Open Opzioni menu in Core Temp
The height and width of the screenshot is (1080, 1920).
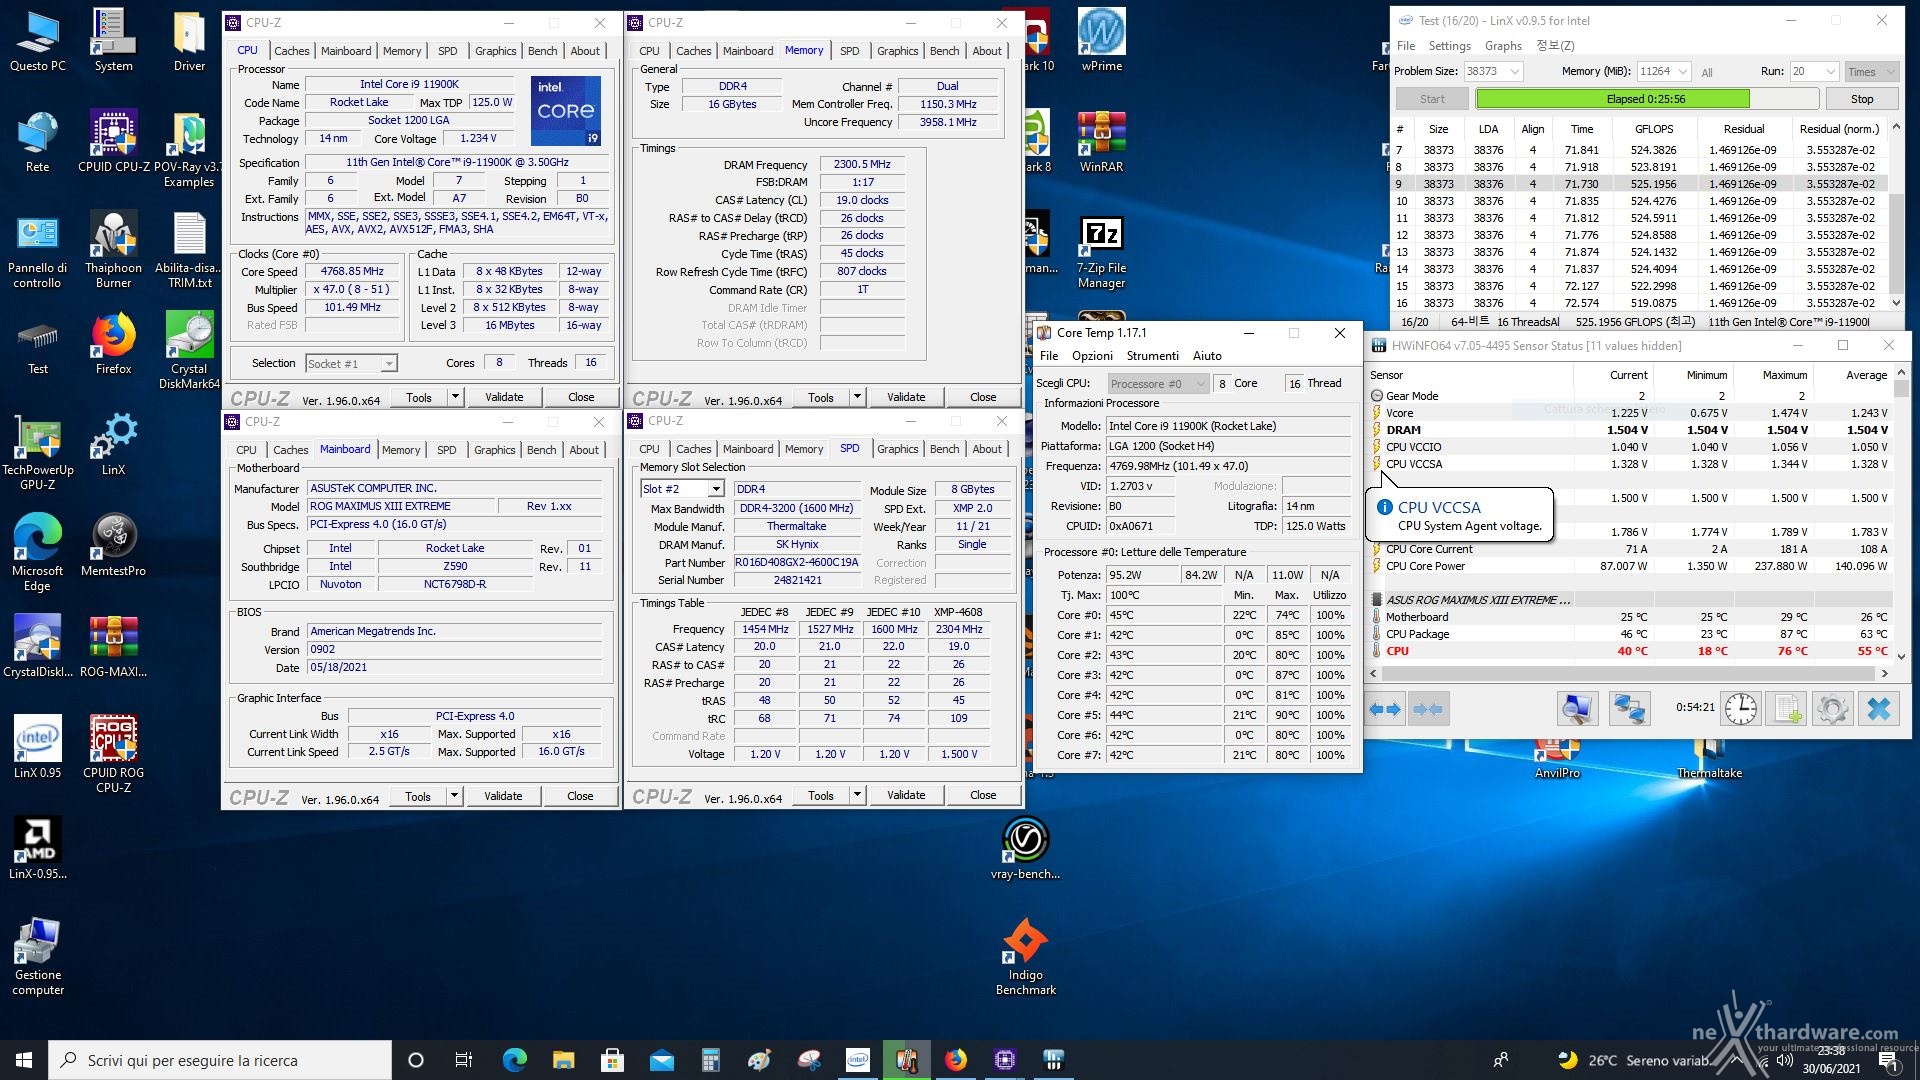[x=1092, y=356]
